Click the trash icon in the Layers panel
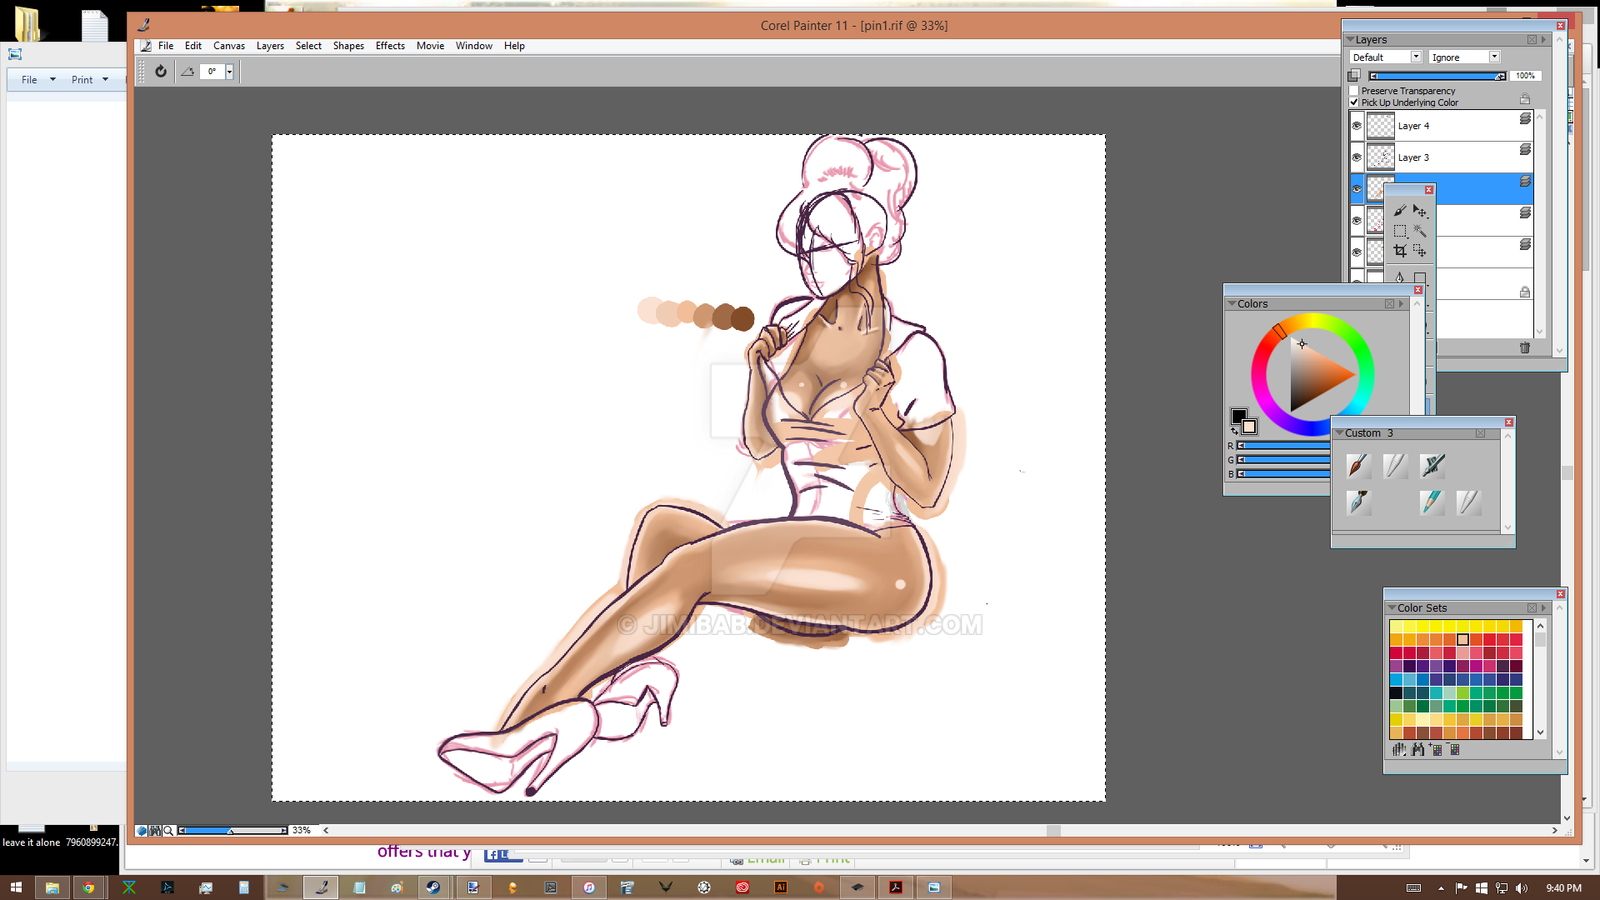The image size is (1600, 900). pyautogui.click(x=1525, y=348)
